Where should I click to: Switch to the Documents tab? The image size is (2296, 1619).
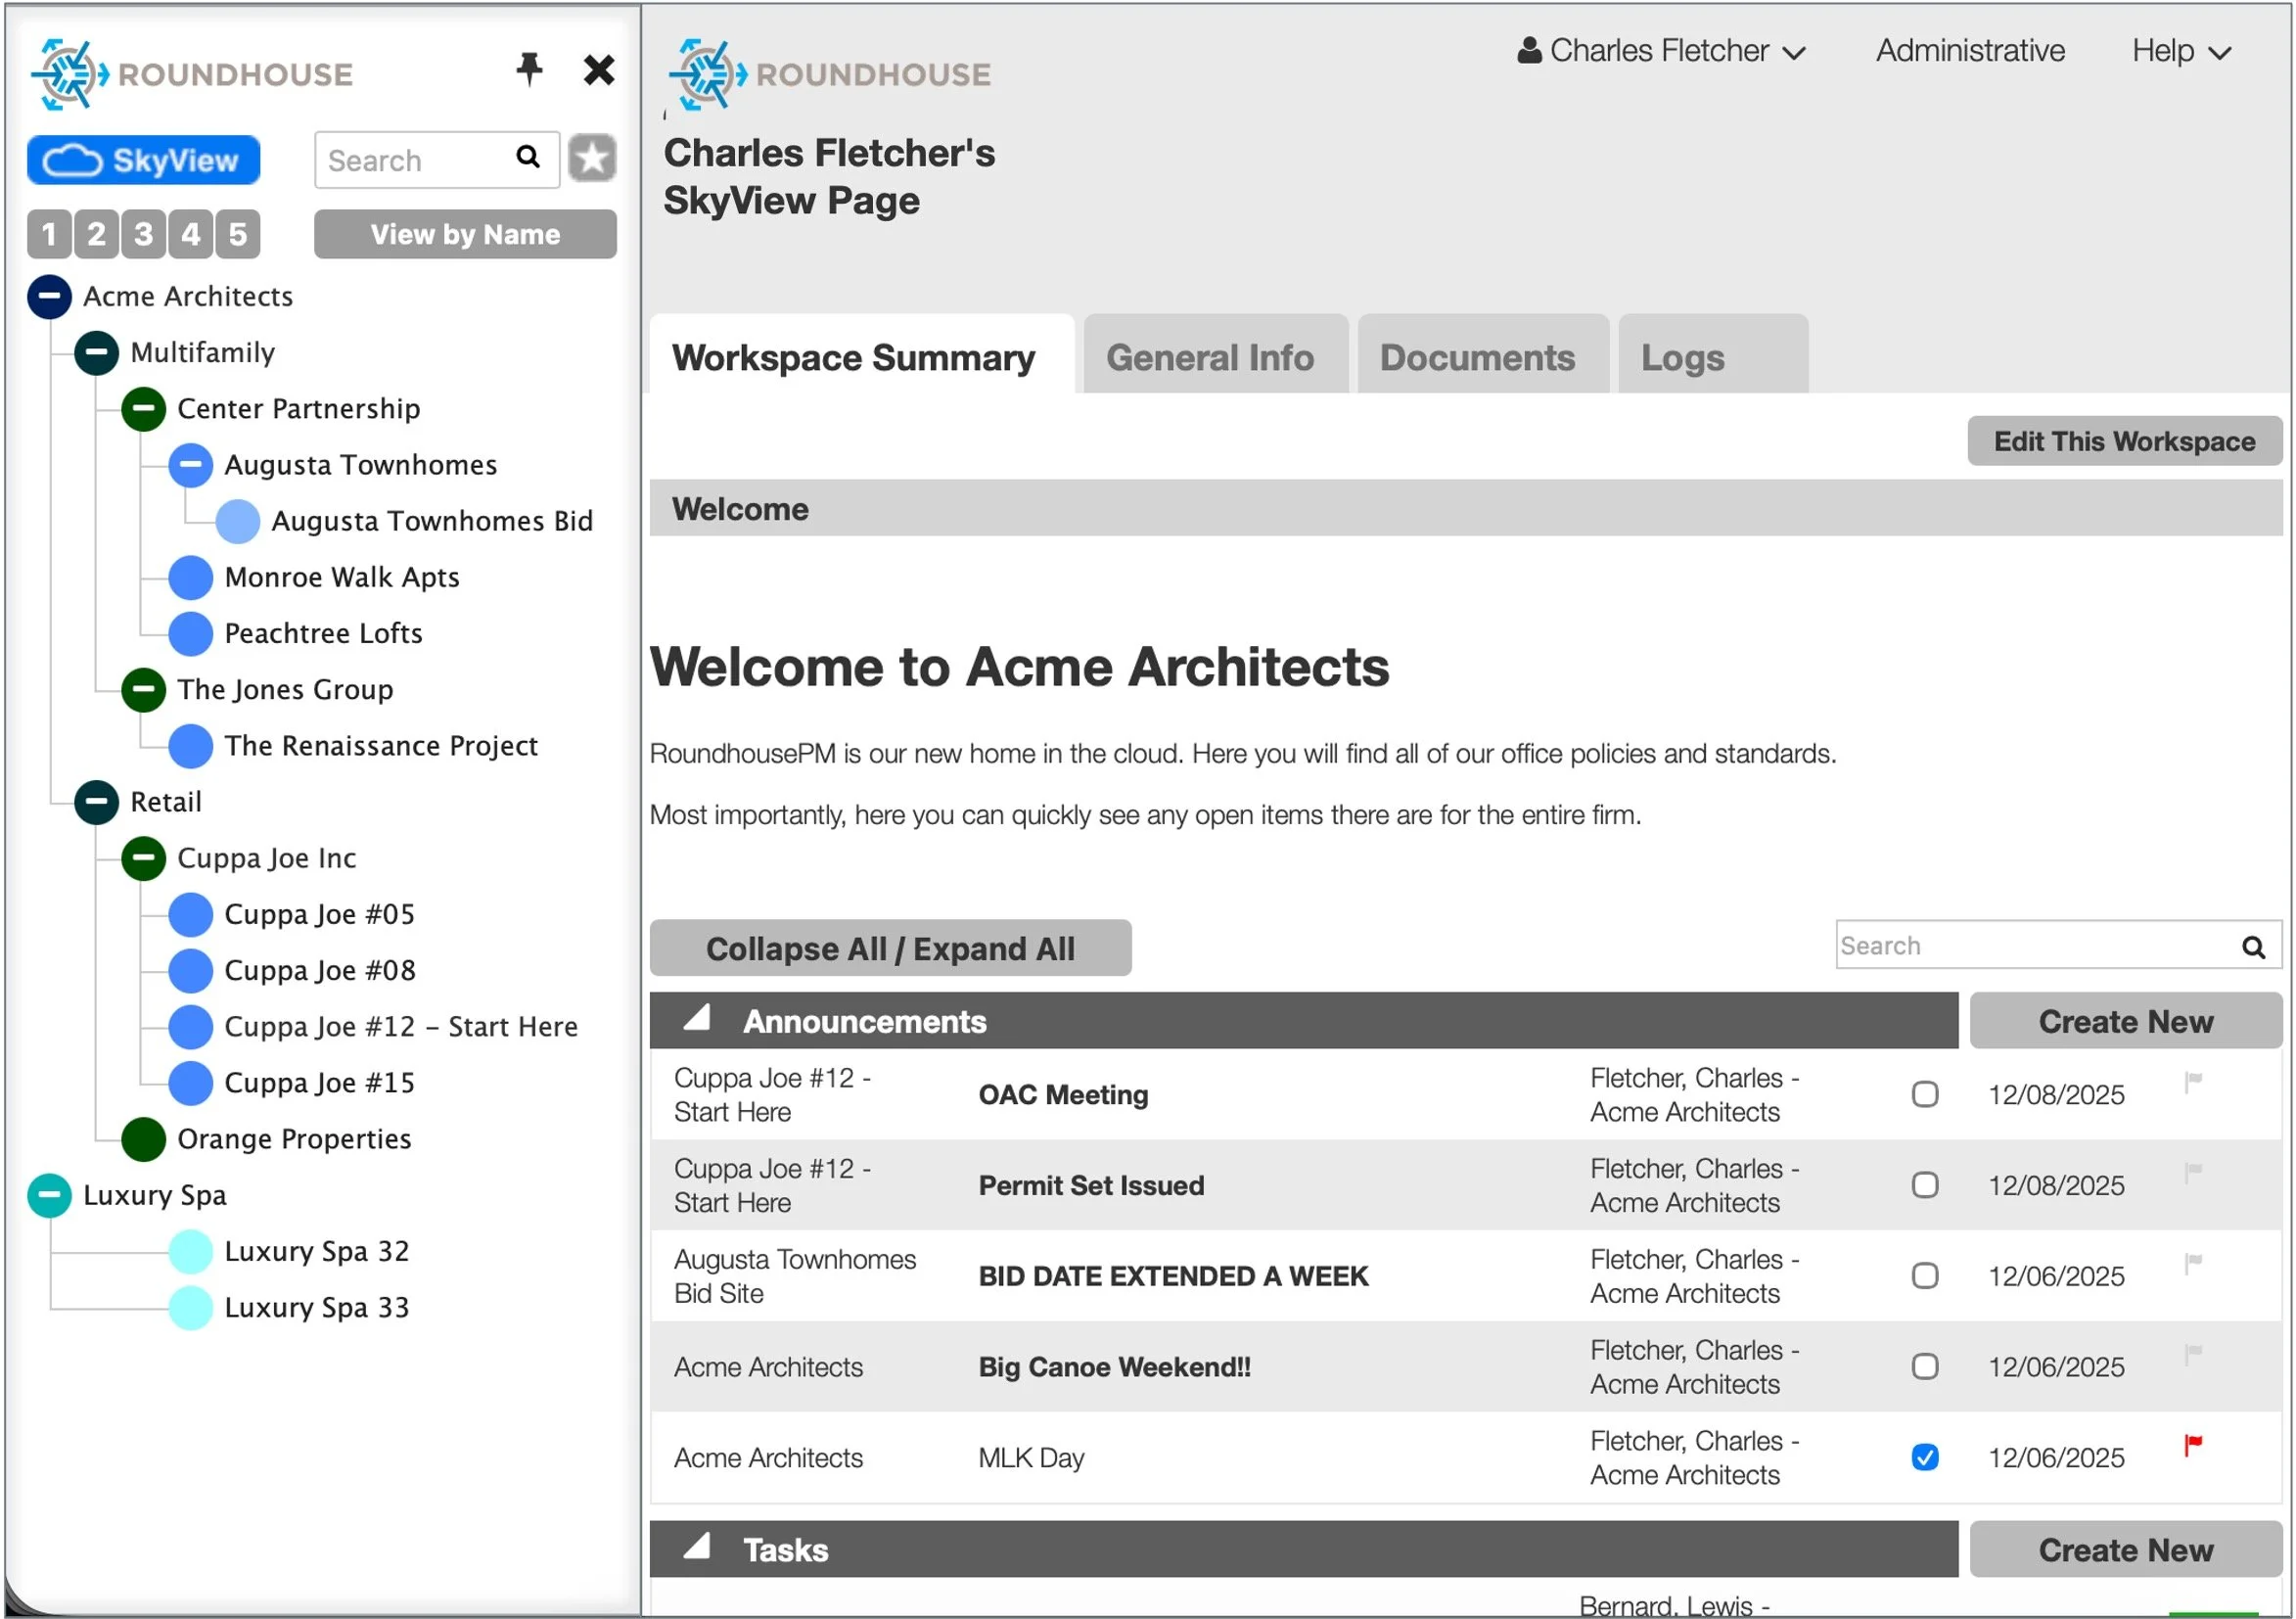click(x=1477, y=357)
